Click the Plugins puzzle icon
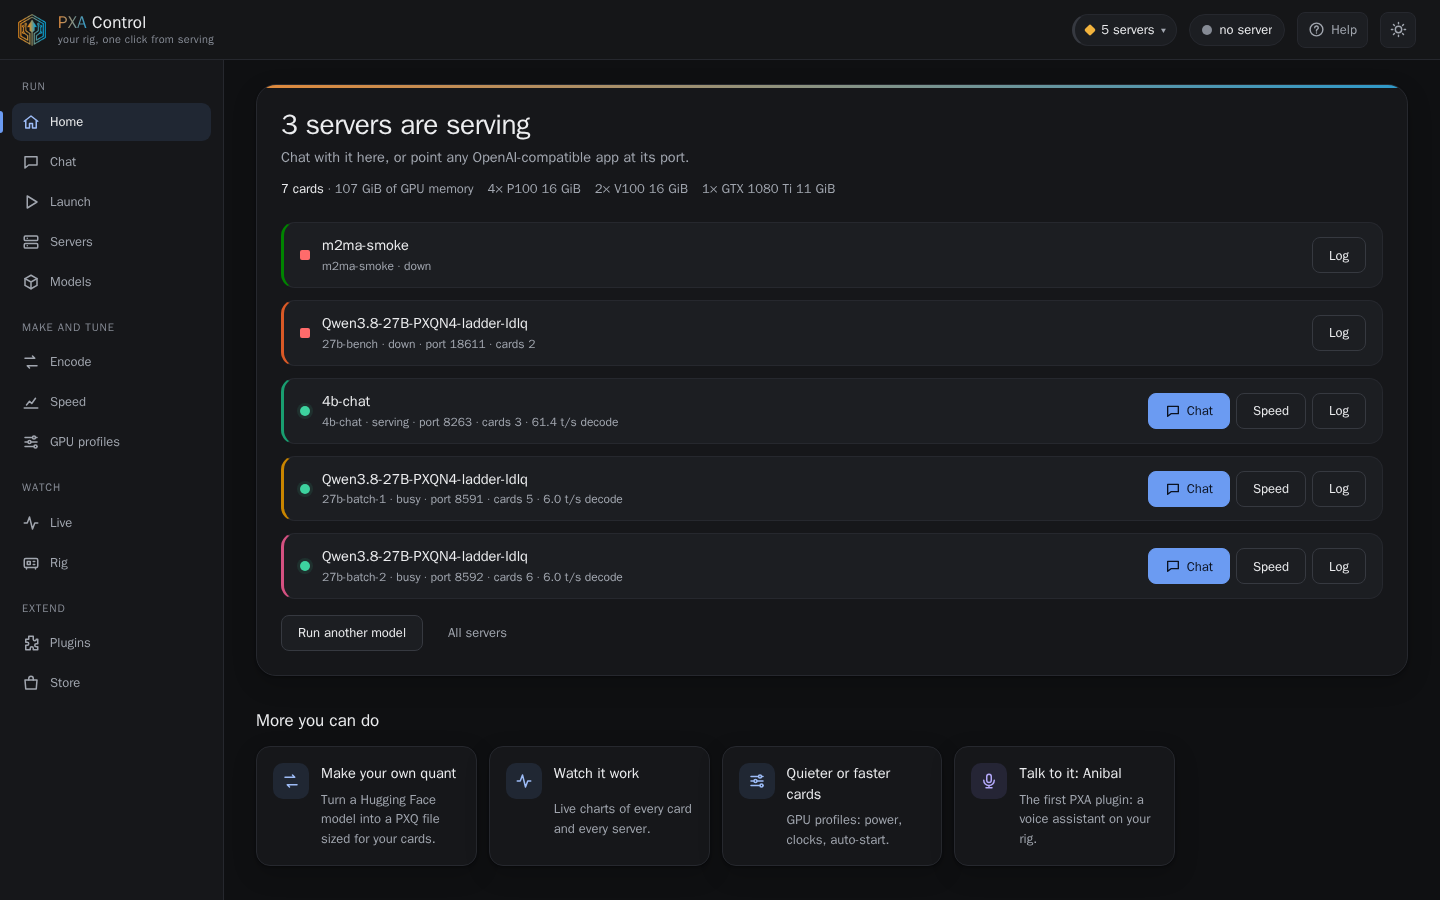Viewport: 1440px width, 900px height. 31,643
